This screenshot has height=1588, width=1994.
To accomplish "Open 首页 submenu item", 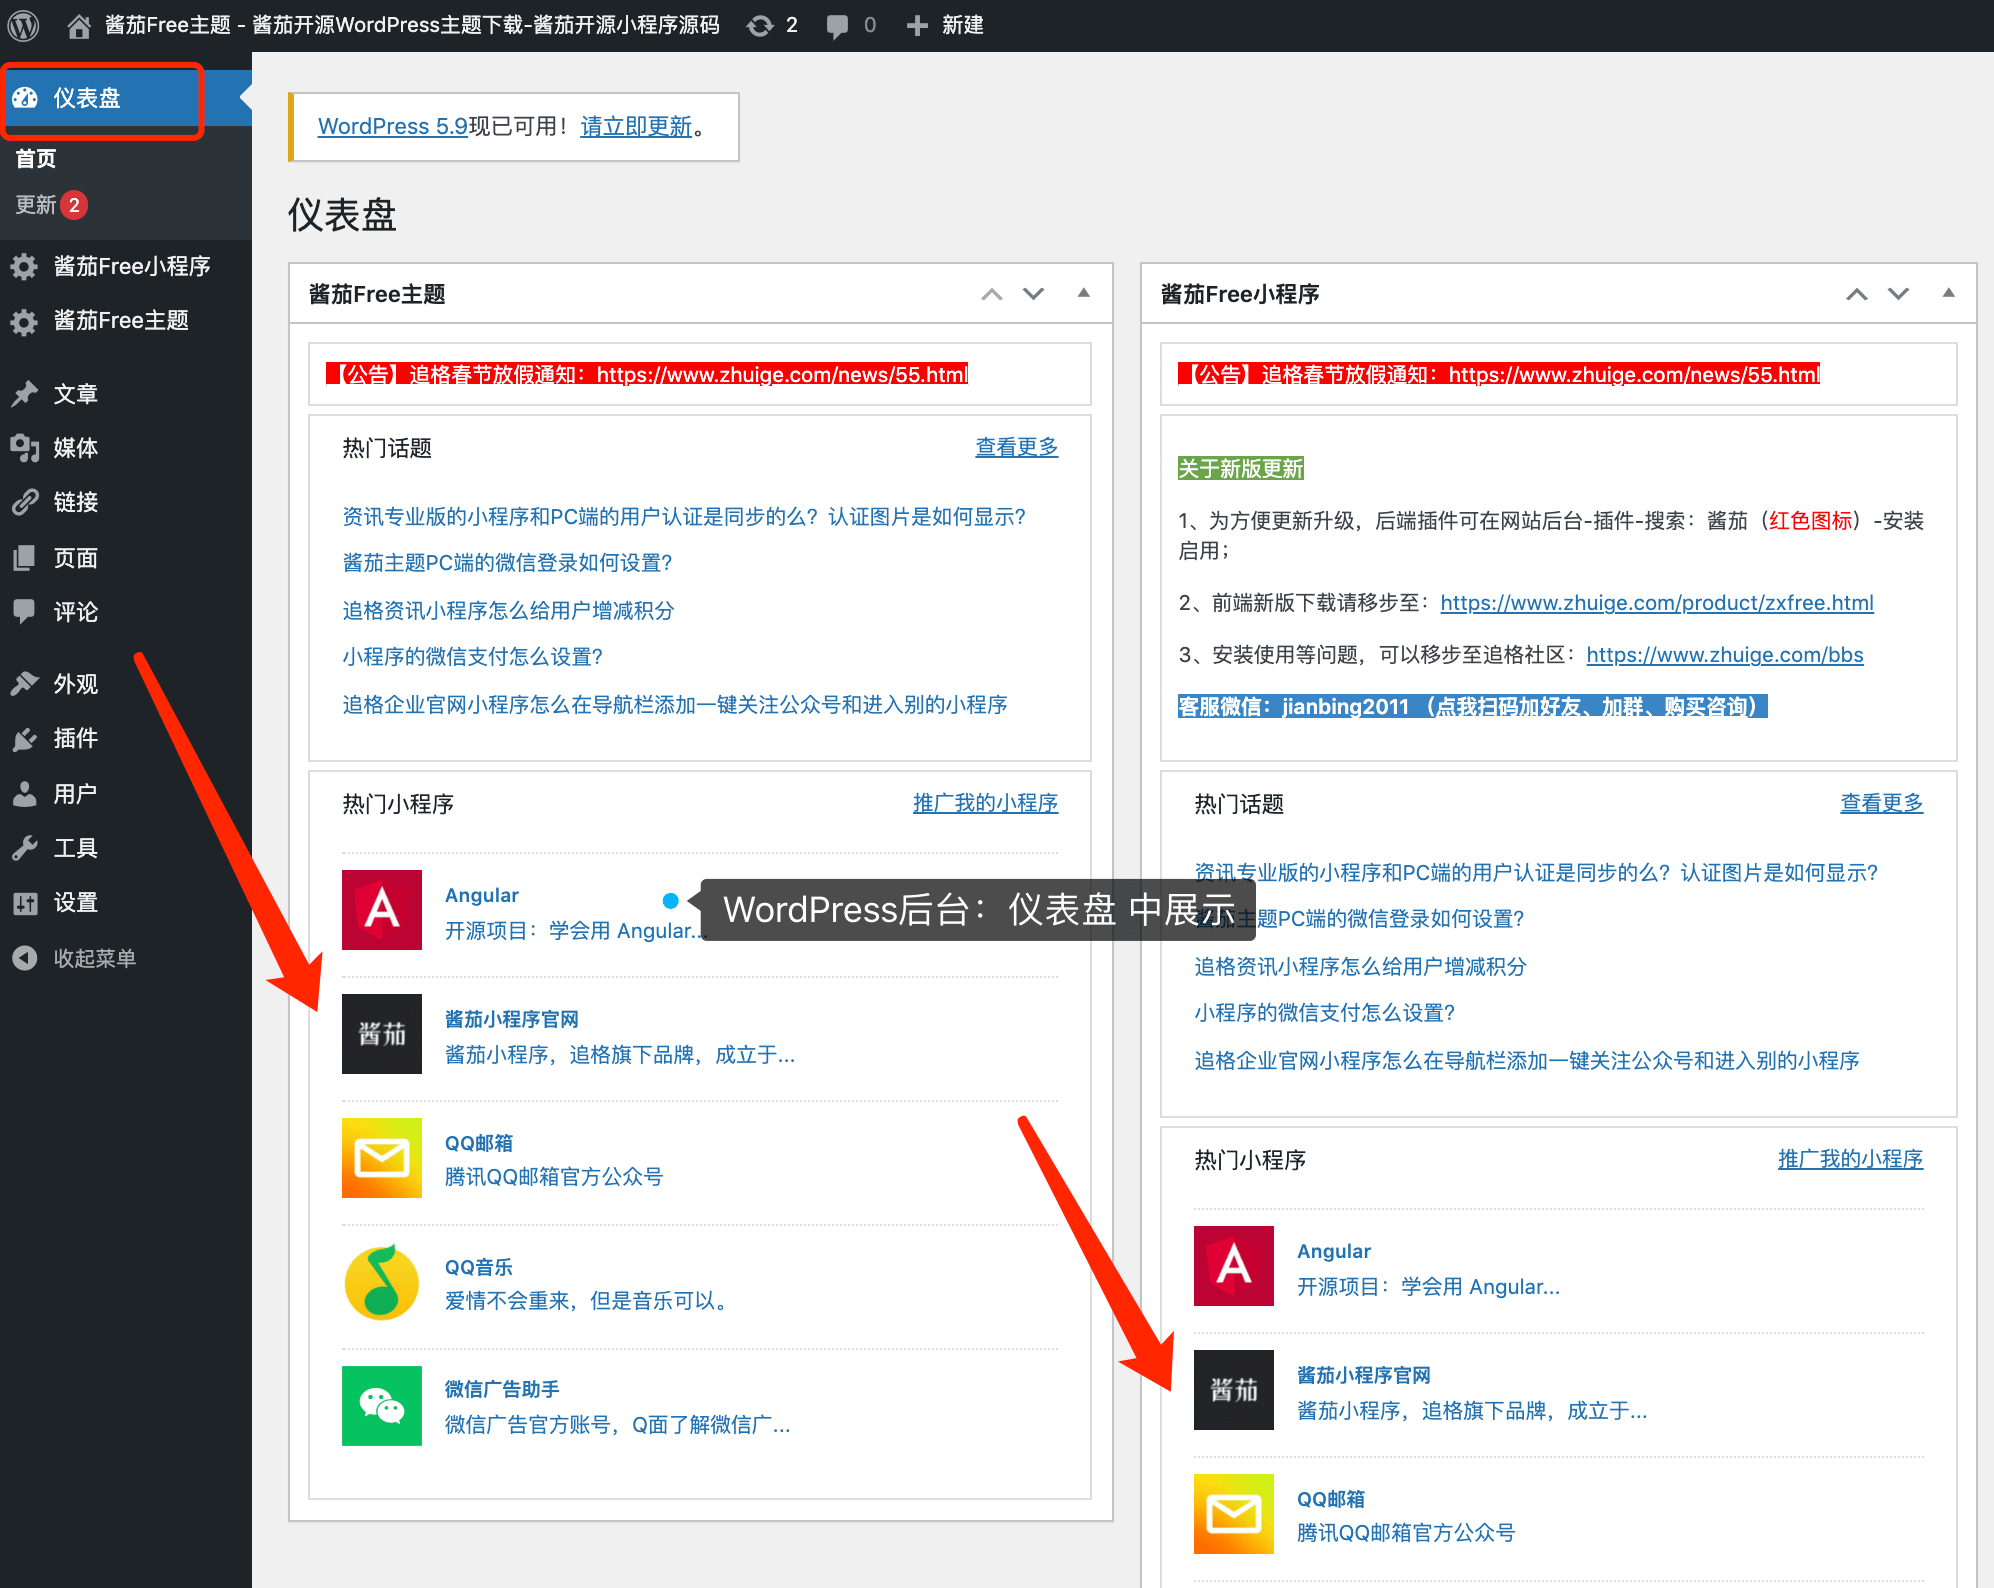I will click(36, 159).
